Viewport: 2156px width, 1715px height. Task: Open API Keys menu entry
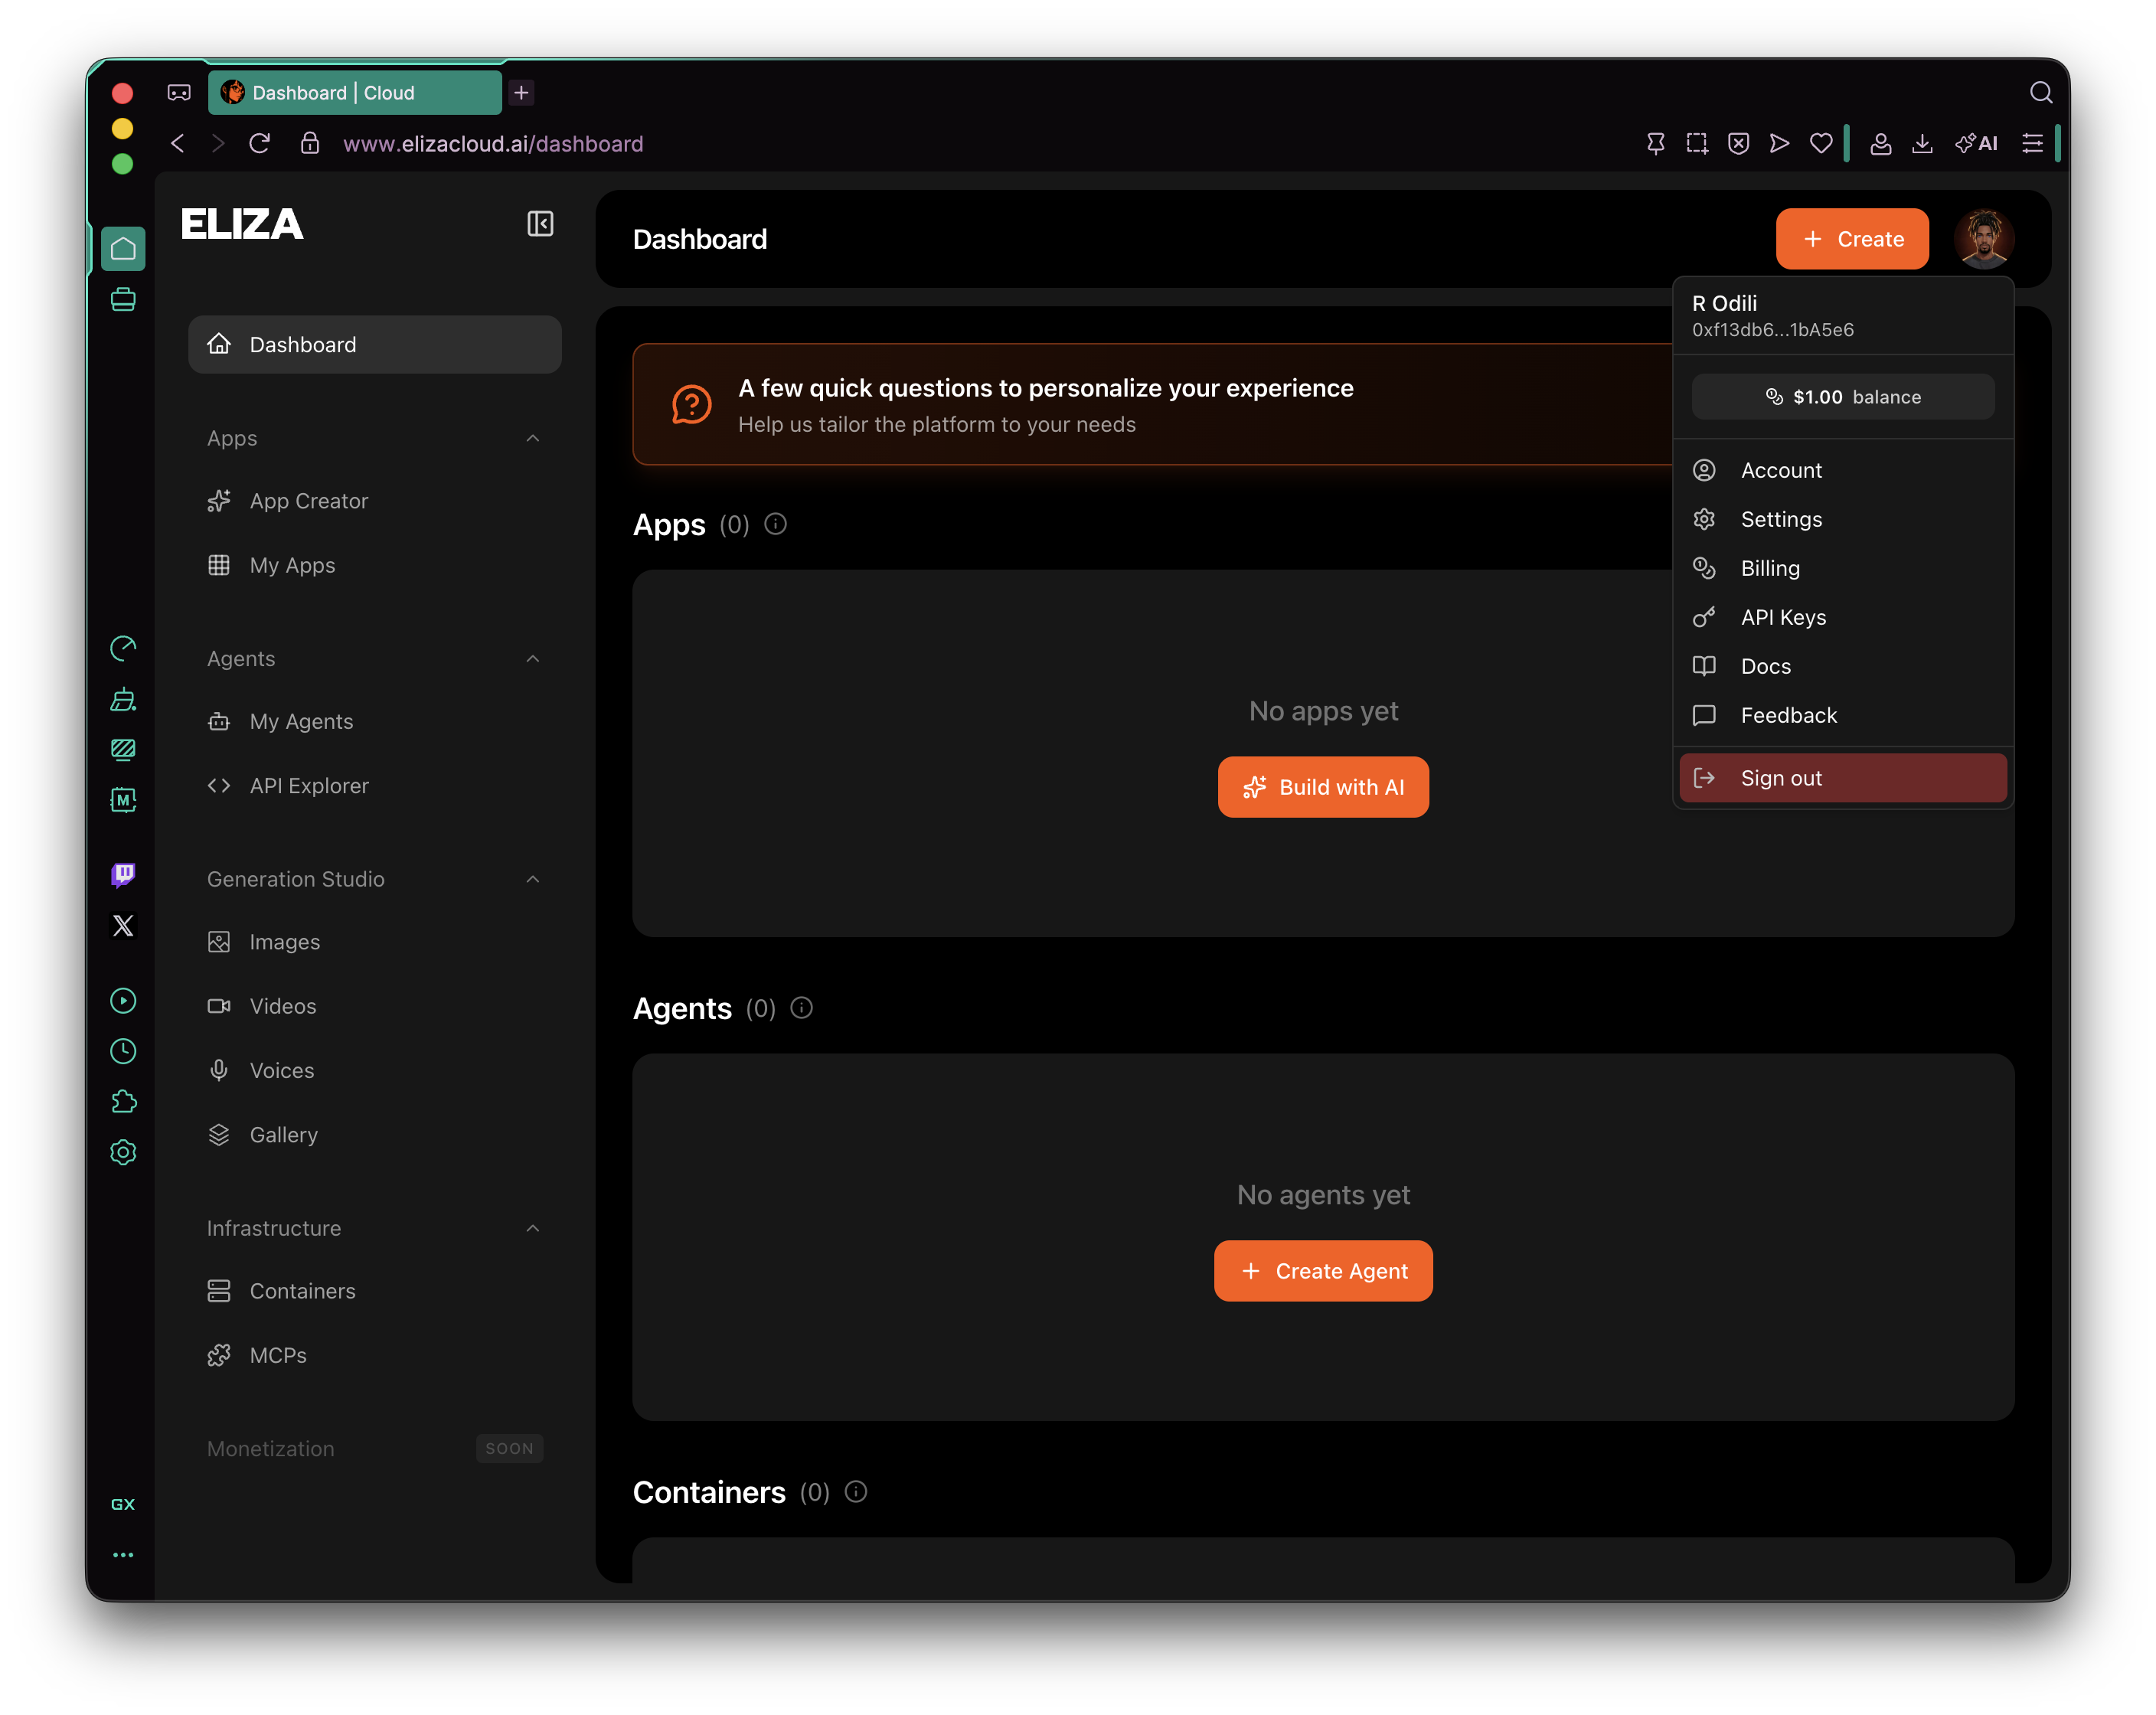(1783, 617)
